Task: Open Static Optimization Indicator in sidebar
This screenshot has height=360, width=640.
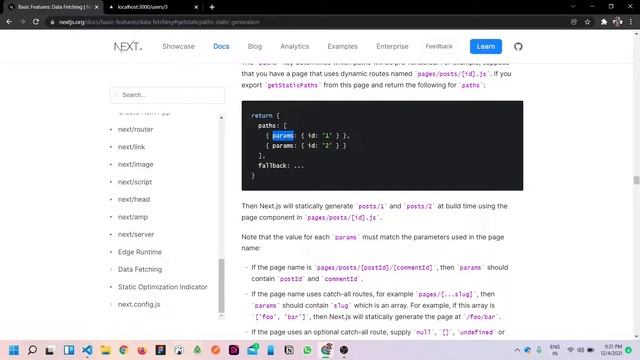Action: [162, 287]
